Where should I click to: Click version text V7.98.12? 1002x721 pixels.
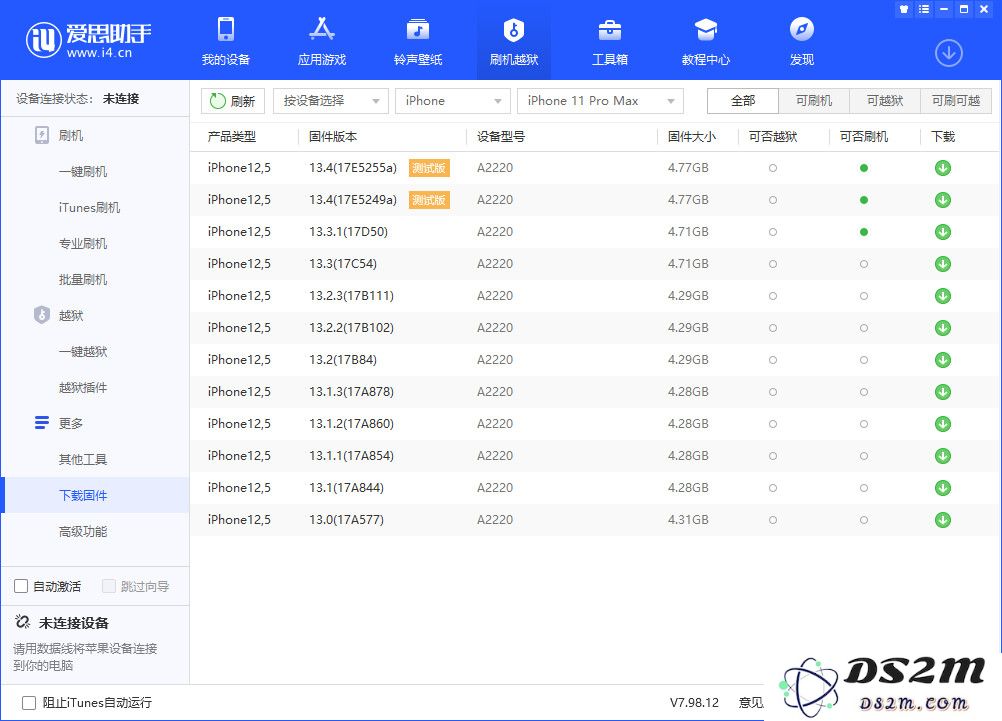pyautogui.click(x=694, y=702)
